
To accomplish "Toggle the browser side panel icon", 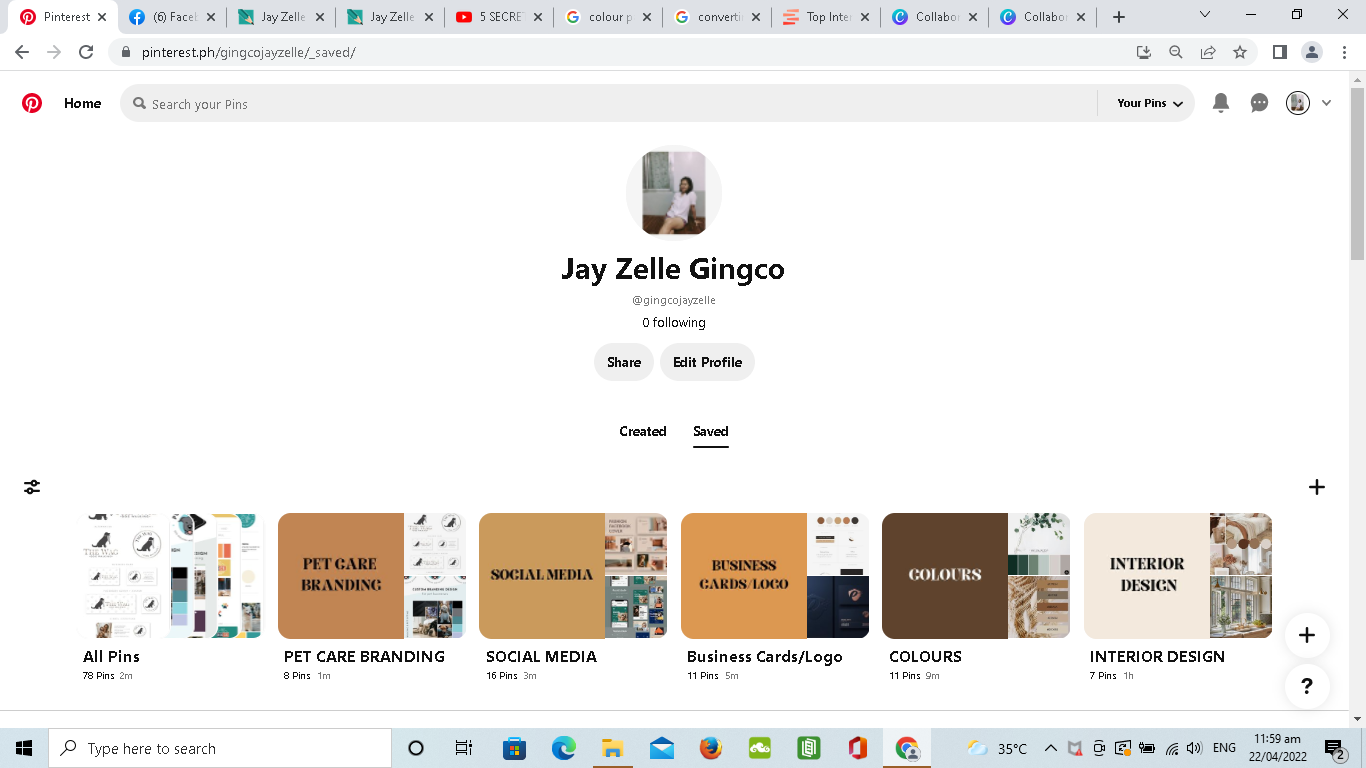I will coord(1279,52).
